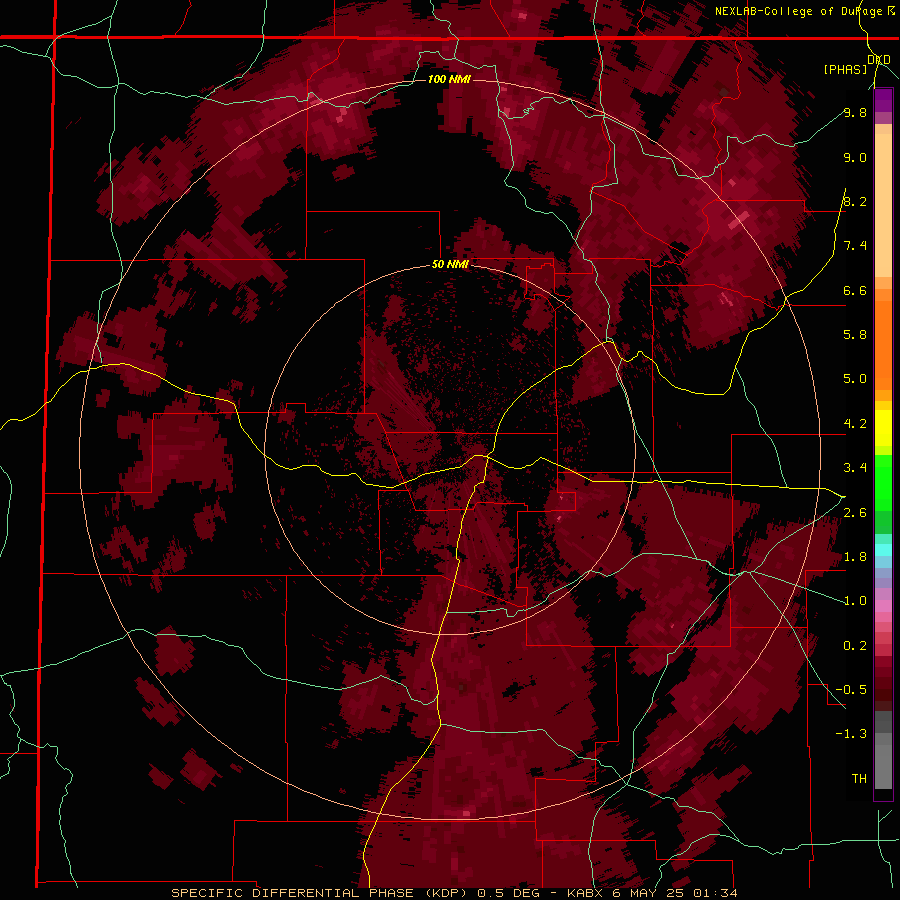900x900 pixels.
Task: Pick the cyan color bar segment
Action: [883, 550]
